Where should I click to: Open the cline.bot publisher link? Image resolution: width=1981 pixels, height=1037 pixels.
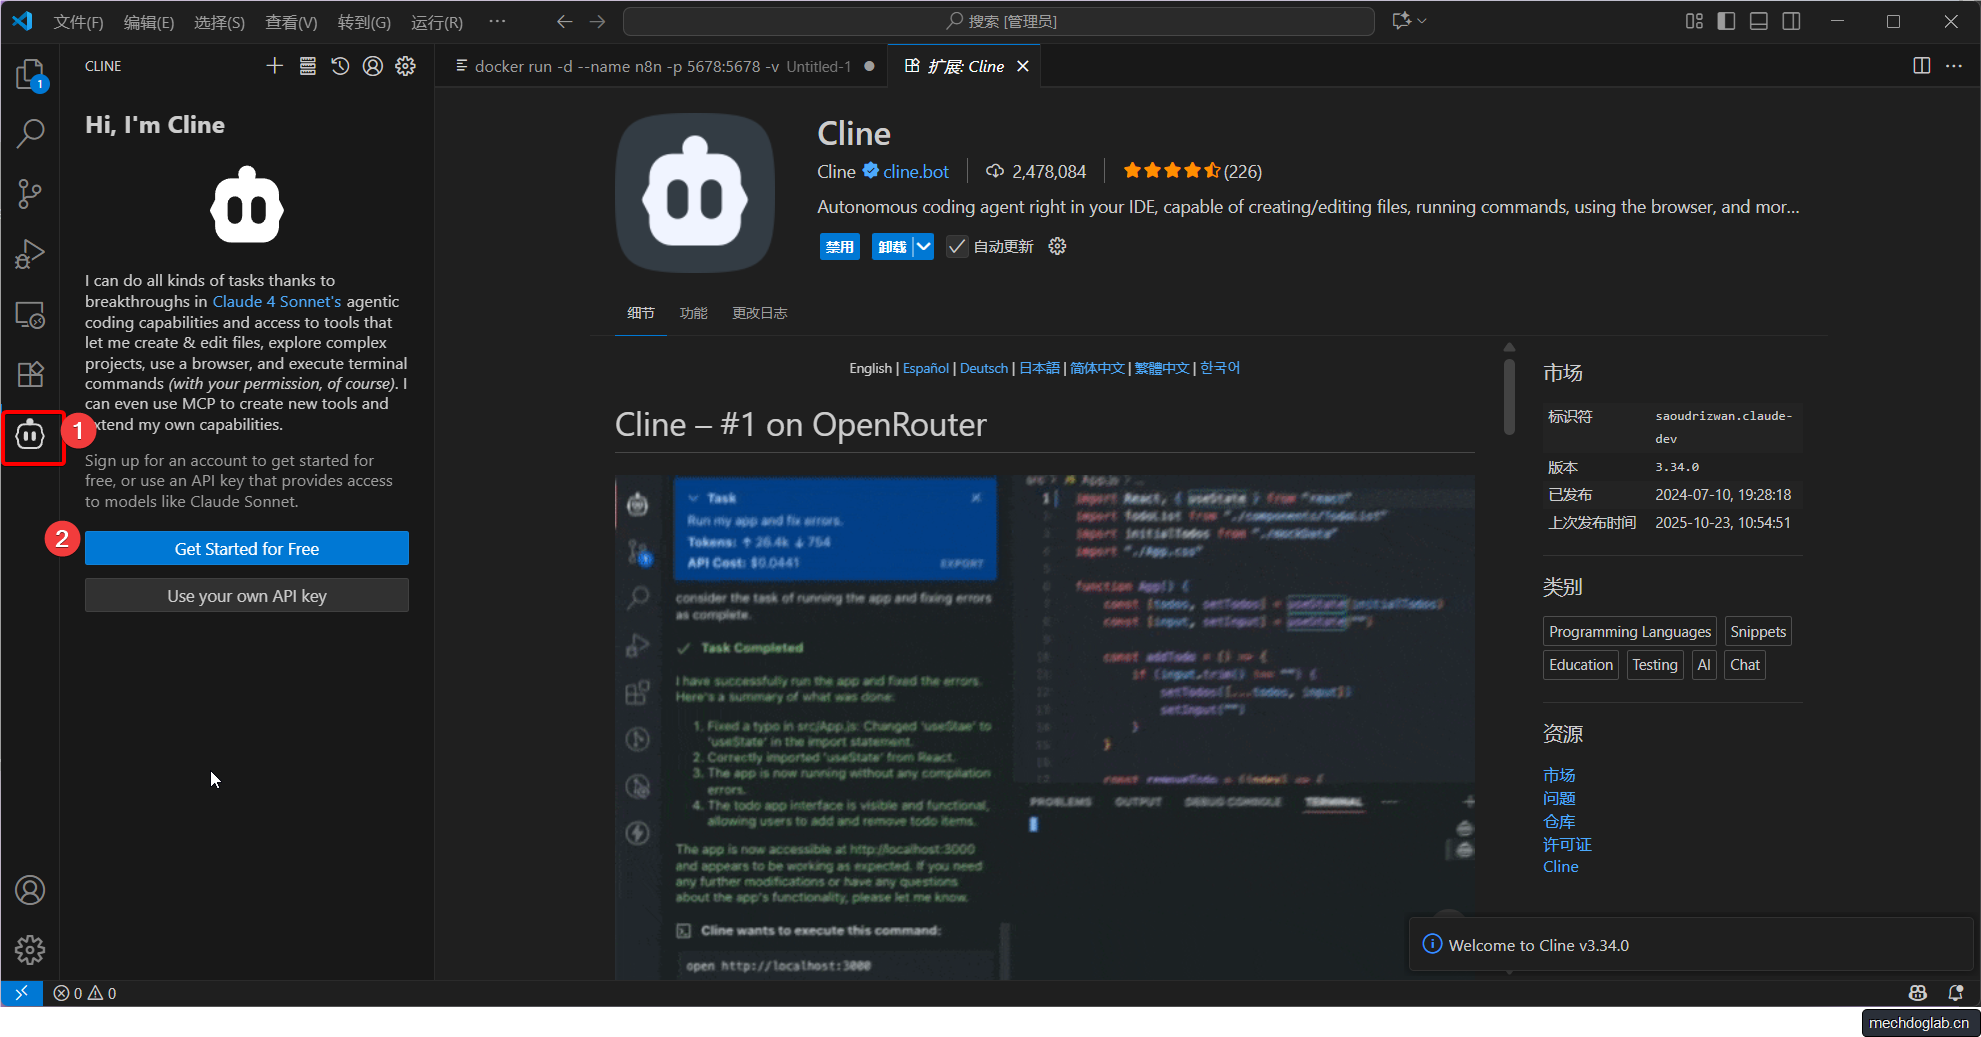click(915, 172)
